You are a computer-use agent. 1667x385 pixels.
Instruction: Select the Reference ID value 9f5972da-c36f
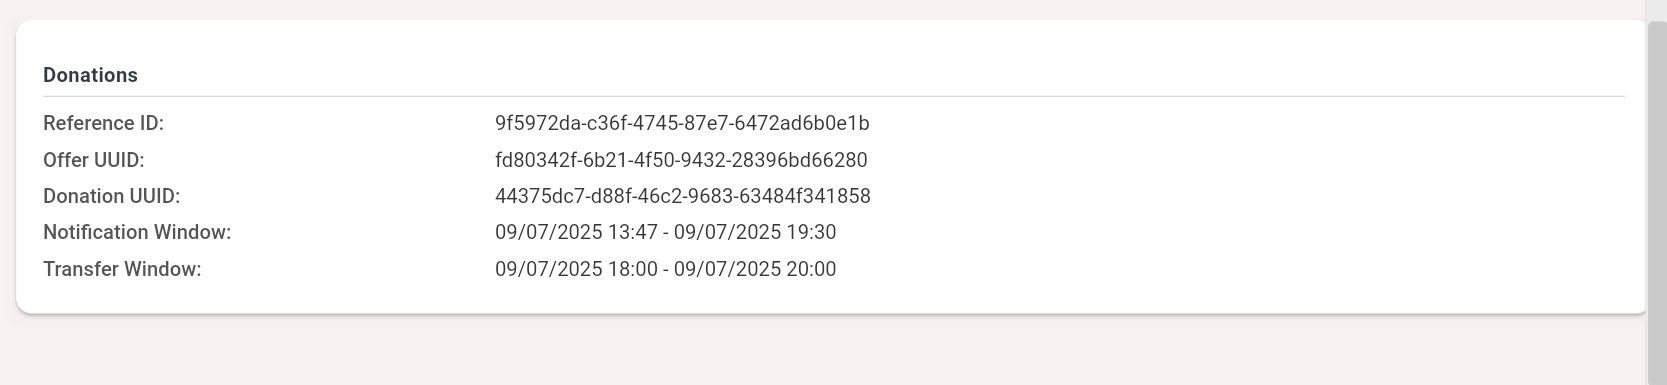pyautogui.click(x=682, y=123)
